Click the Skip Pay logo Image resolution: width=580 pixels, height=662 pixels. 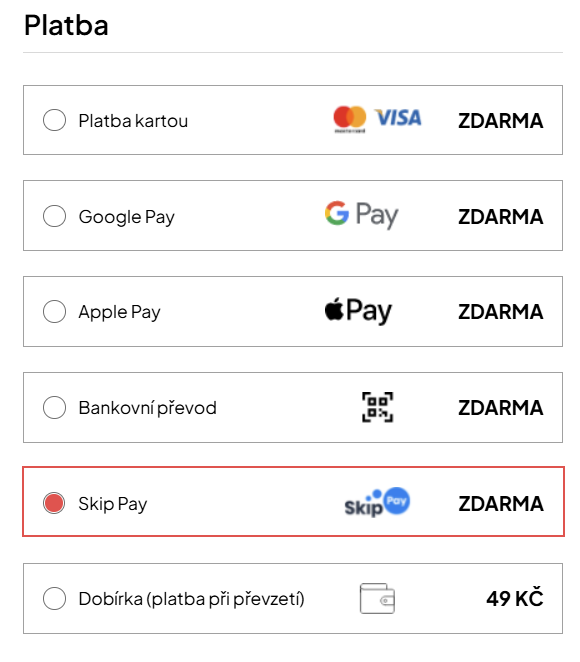[377, 502]
